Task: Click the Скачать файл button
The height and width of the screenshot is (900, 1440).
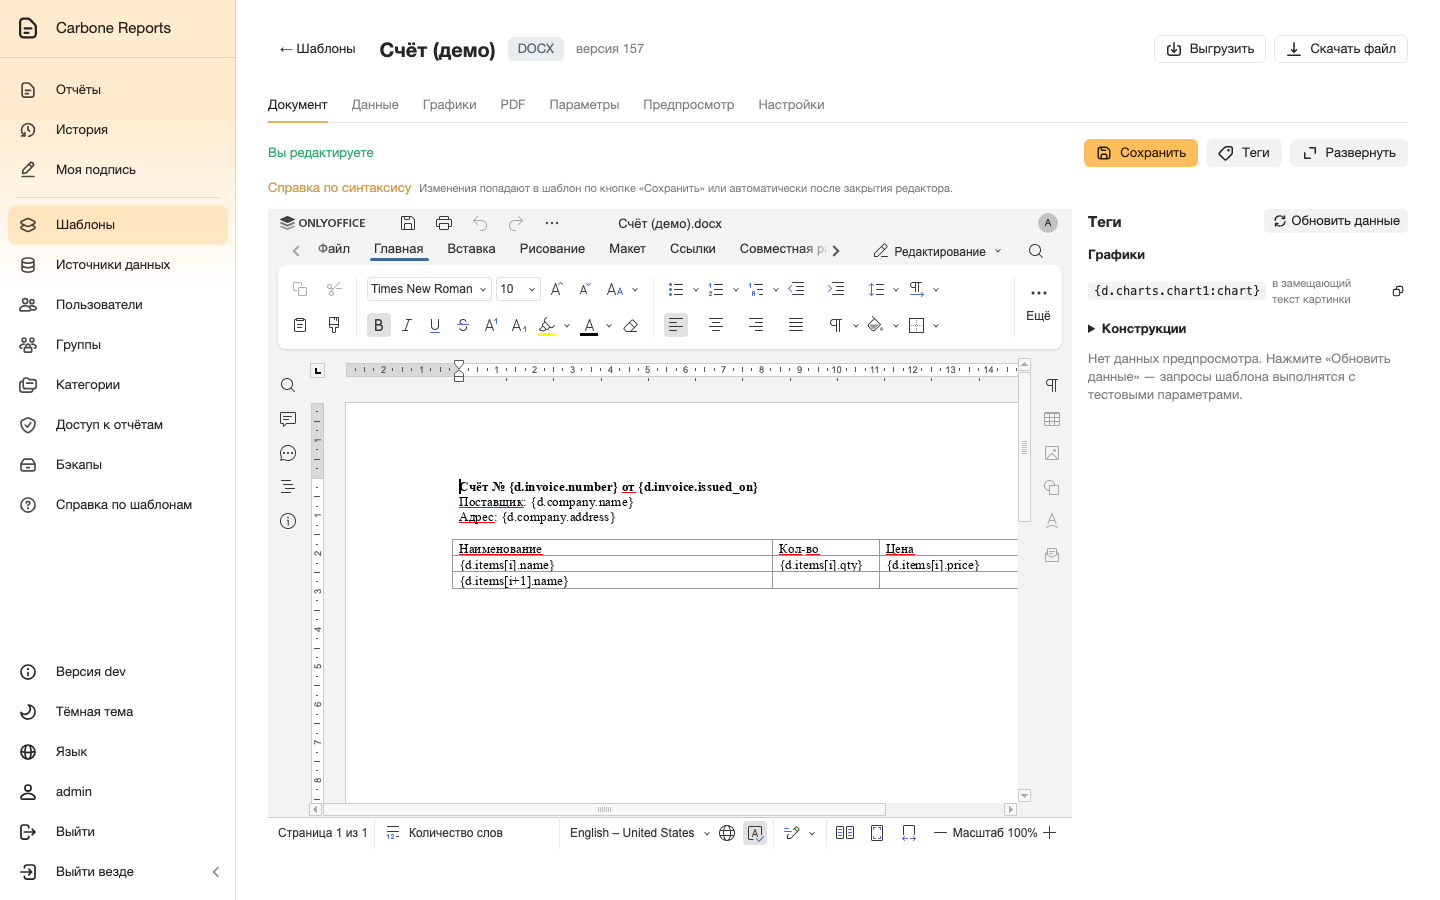Action: point(1341,49)
